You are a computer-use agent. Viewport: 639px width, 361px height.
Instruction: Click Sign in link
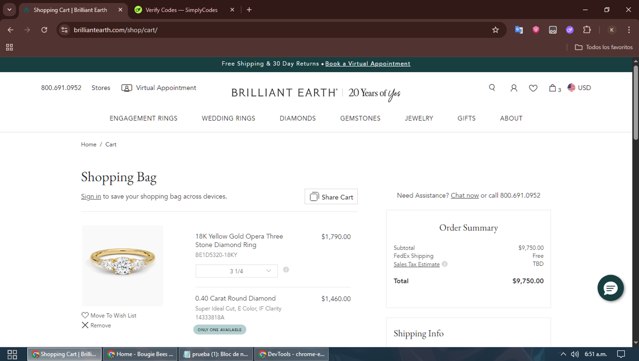[x=91, y=196]
